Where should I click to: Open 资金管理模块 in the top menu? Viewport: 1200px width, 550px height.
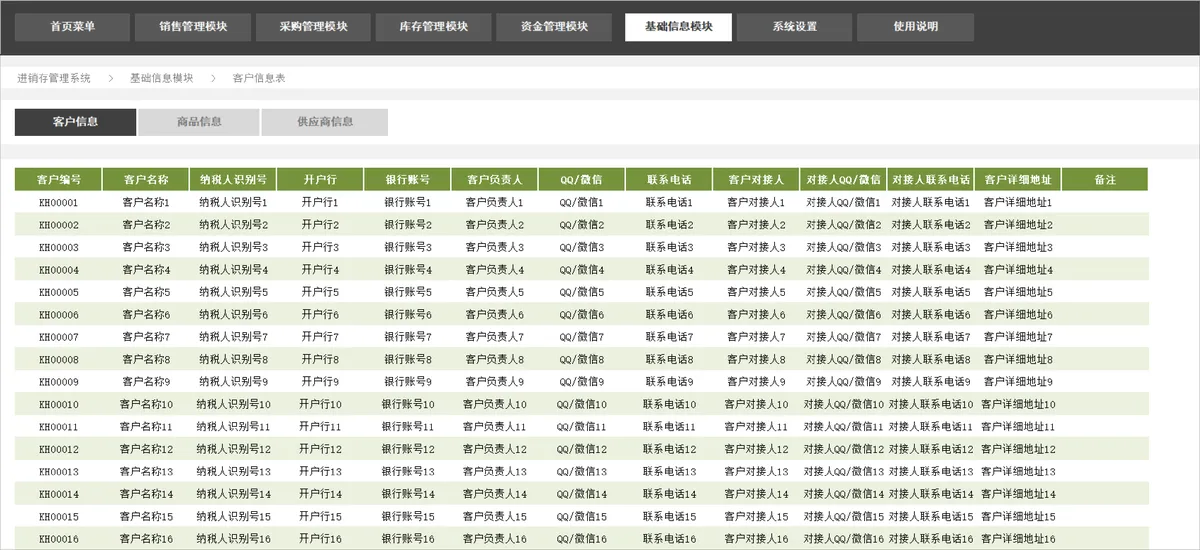[x=555, y=27]
